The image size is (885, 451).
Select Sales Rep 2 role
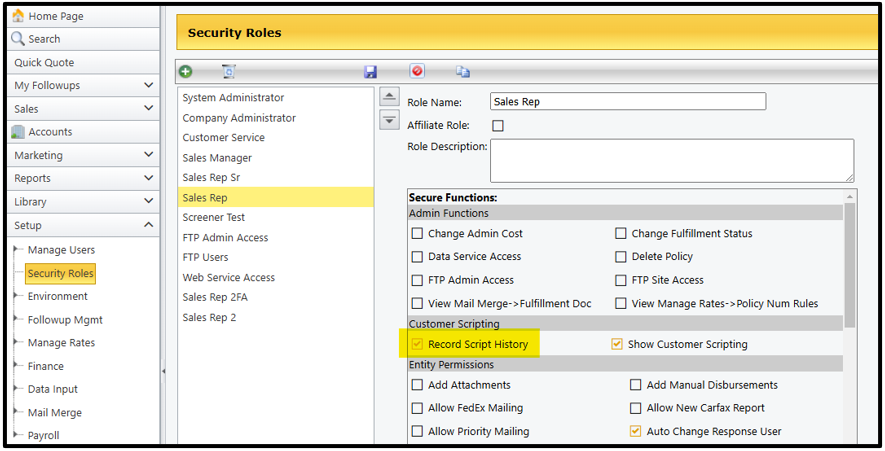point(275,318)
